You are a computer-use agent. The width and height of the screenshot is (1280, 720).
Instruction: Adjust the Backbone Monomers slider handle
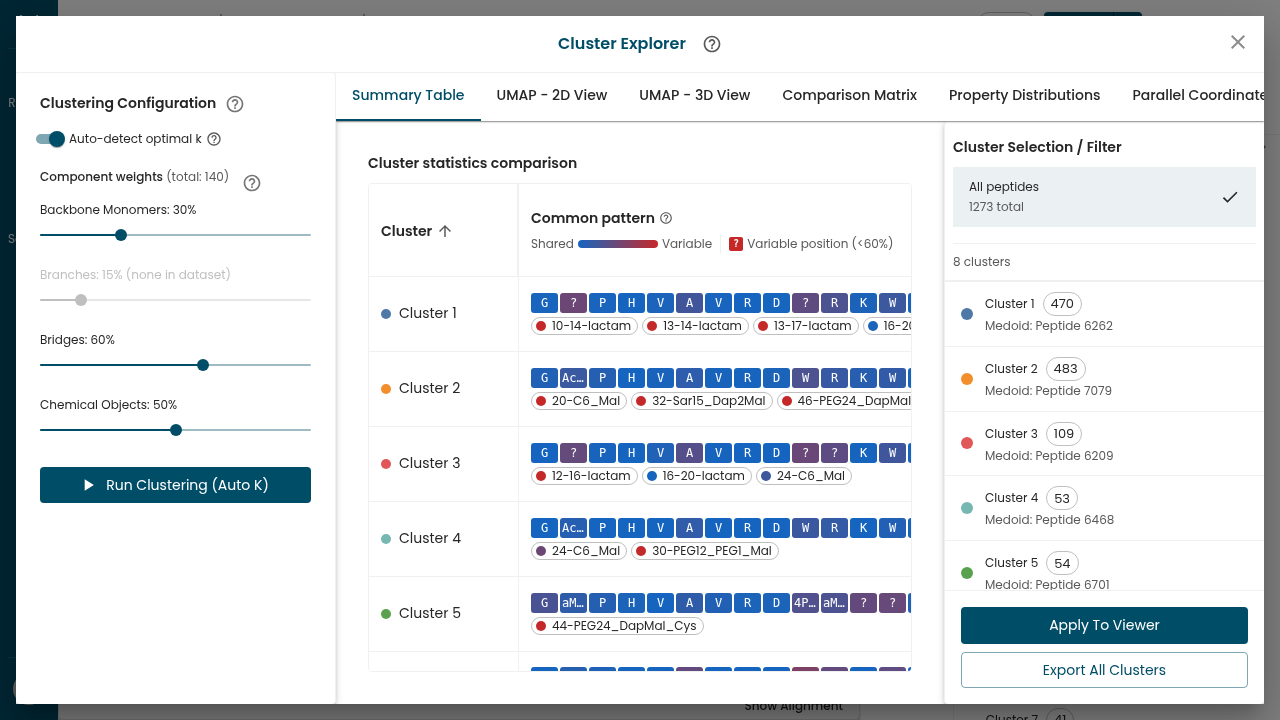pyautogui.click(x=121, y=235)
